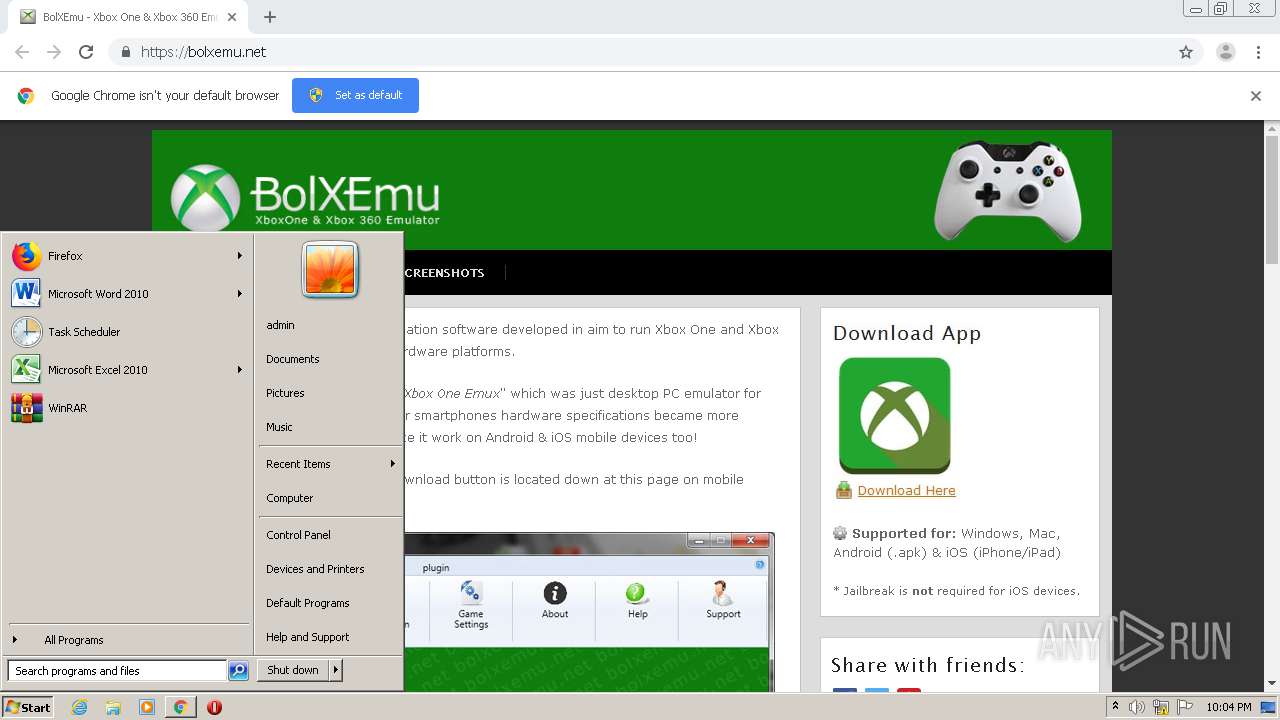
Task: Open the Chrome profile avatar
Action: (x=1225, y=52)
